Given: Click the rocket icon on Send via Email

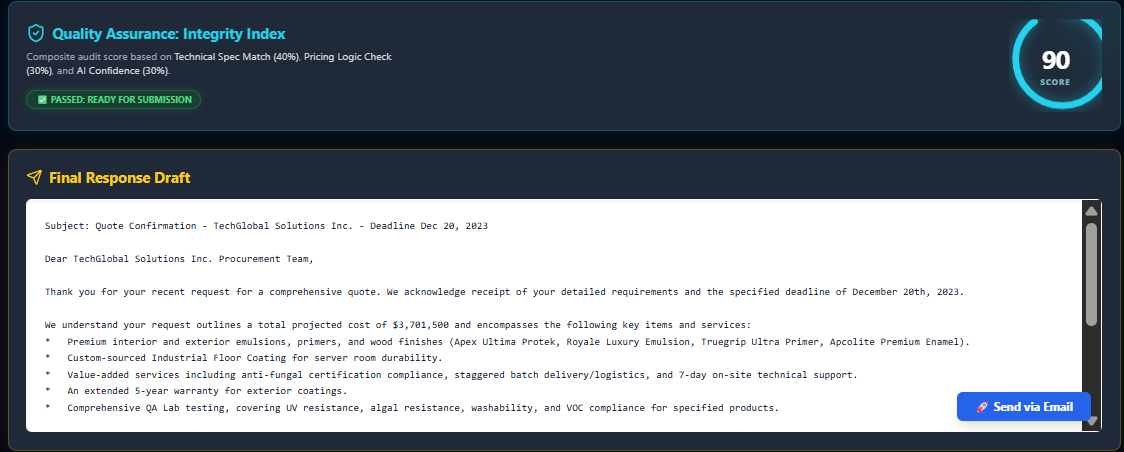Looking at the screenshot, I should coord(981,407).
